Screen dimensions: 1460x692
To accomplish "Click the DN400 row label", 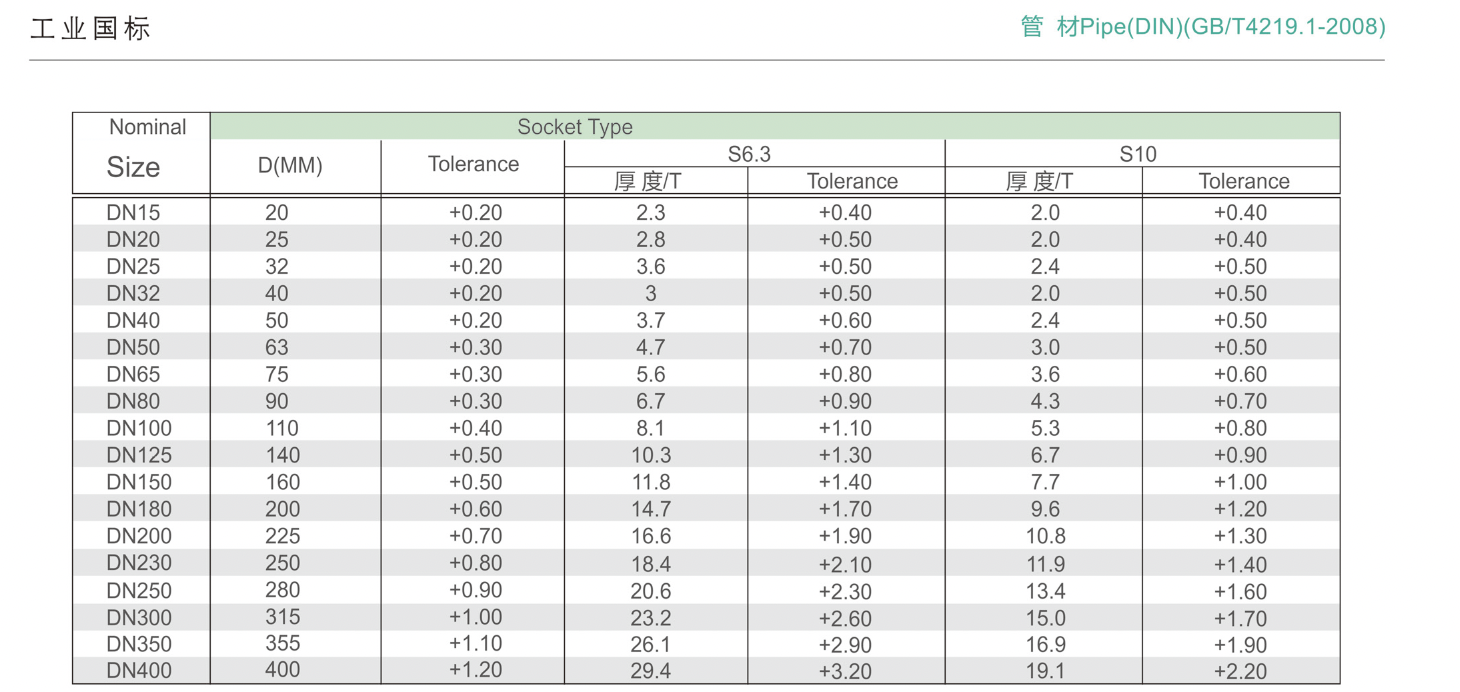I will coord(139,672).
